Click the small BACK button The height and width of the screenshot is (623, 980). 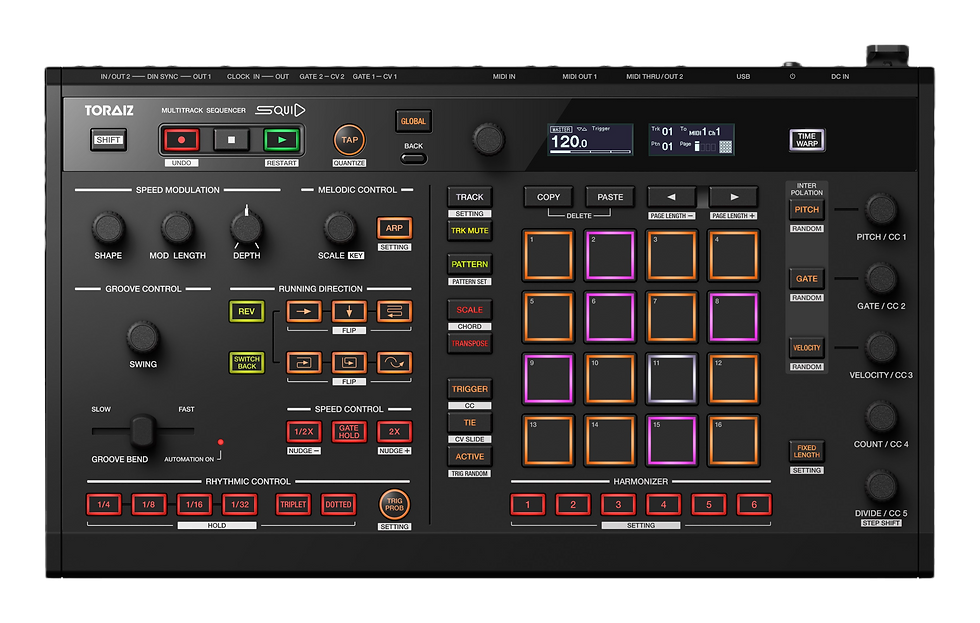point(414,158)
